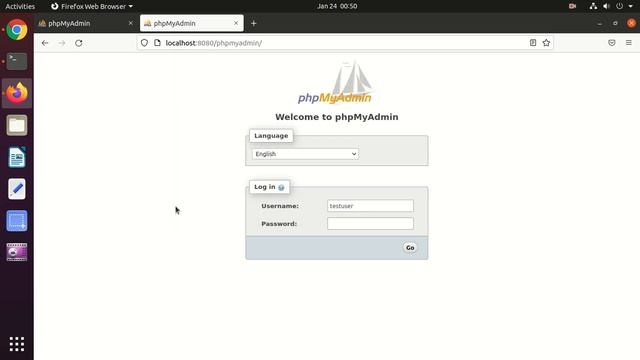The image size is (640, 360).
Task: Click the Firefox dock icon
Action: click(17, 93)
